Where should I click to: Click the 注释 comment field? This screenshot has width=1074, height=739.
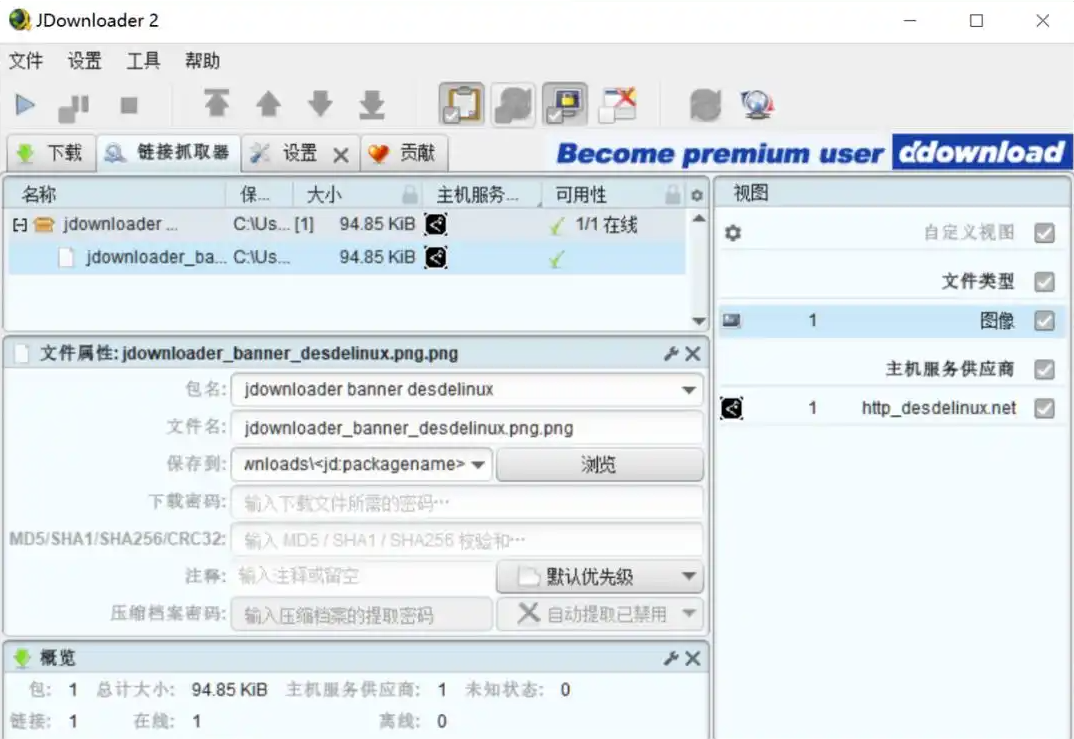362,576
